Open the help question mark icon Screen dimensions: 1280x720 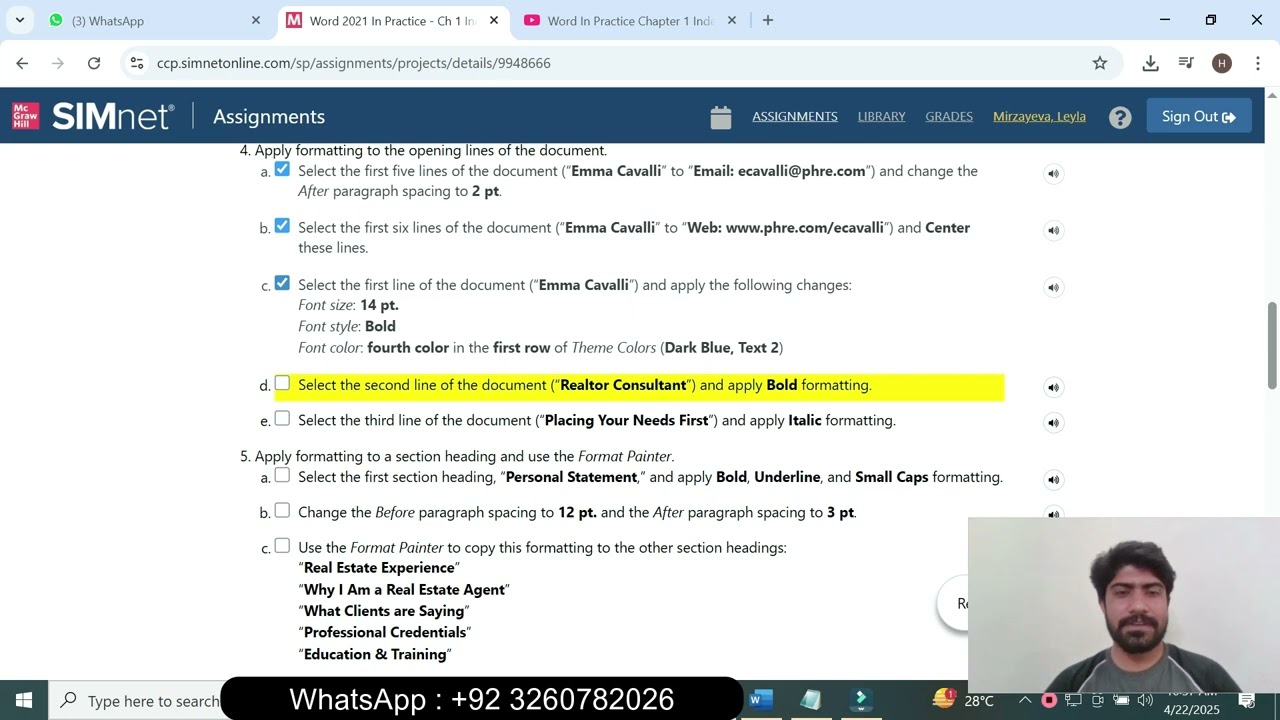pos(1120,117)
